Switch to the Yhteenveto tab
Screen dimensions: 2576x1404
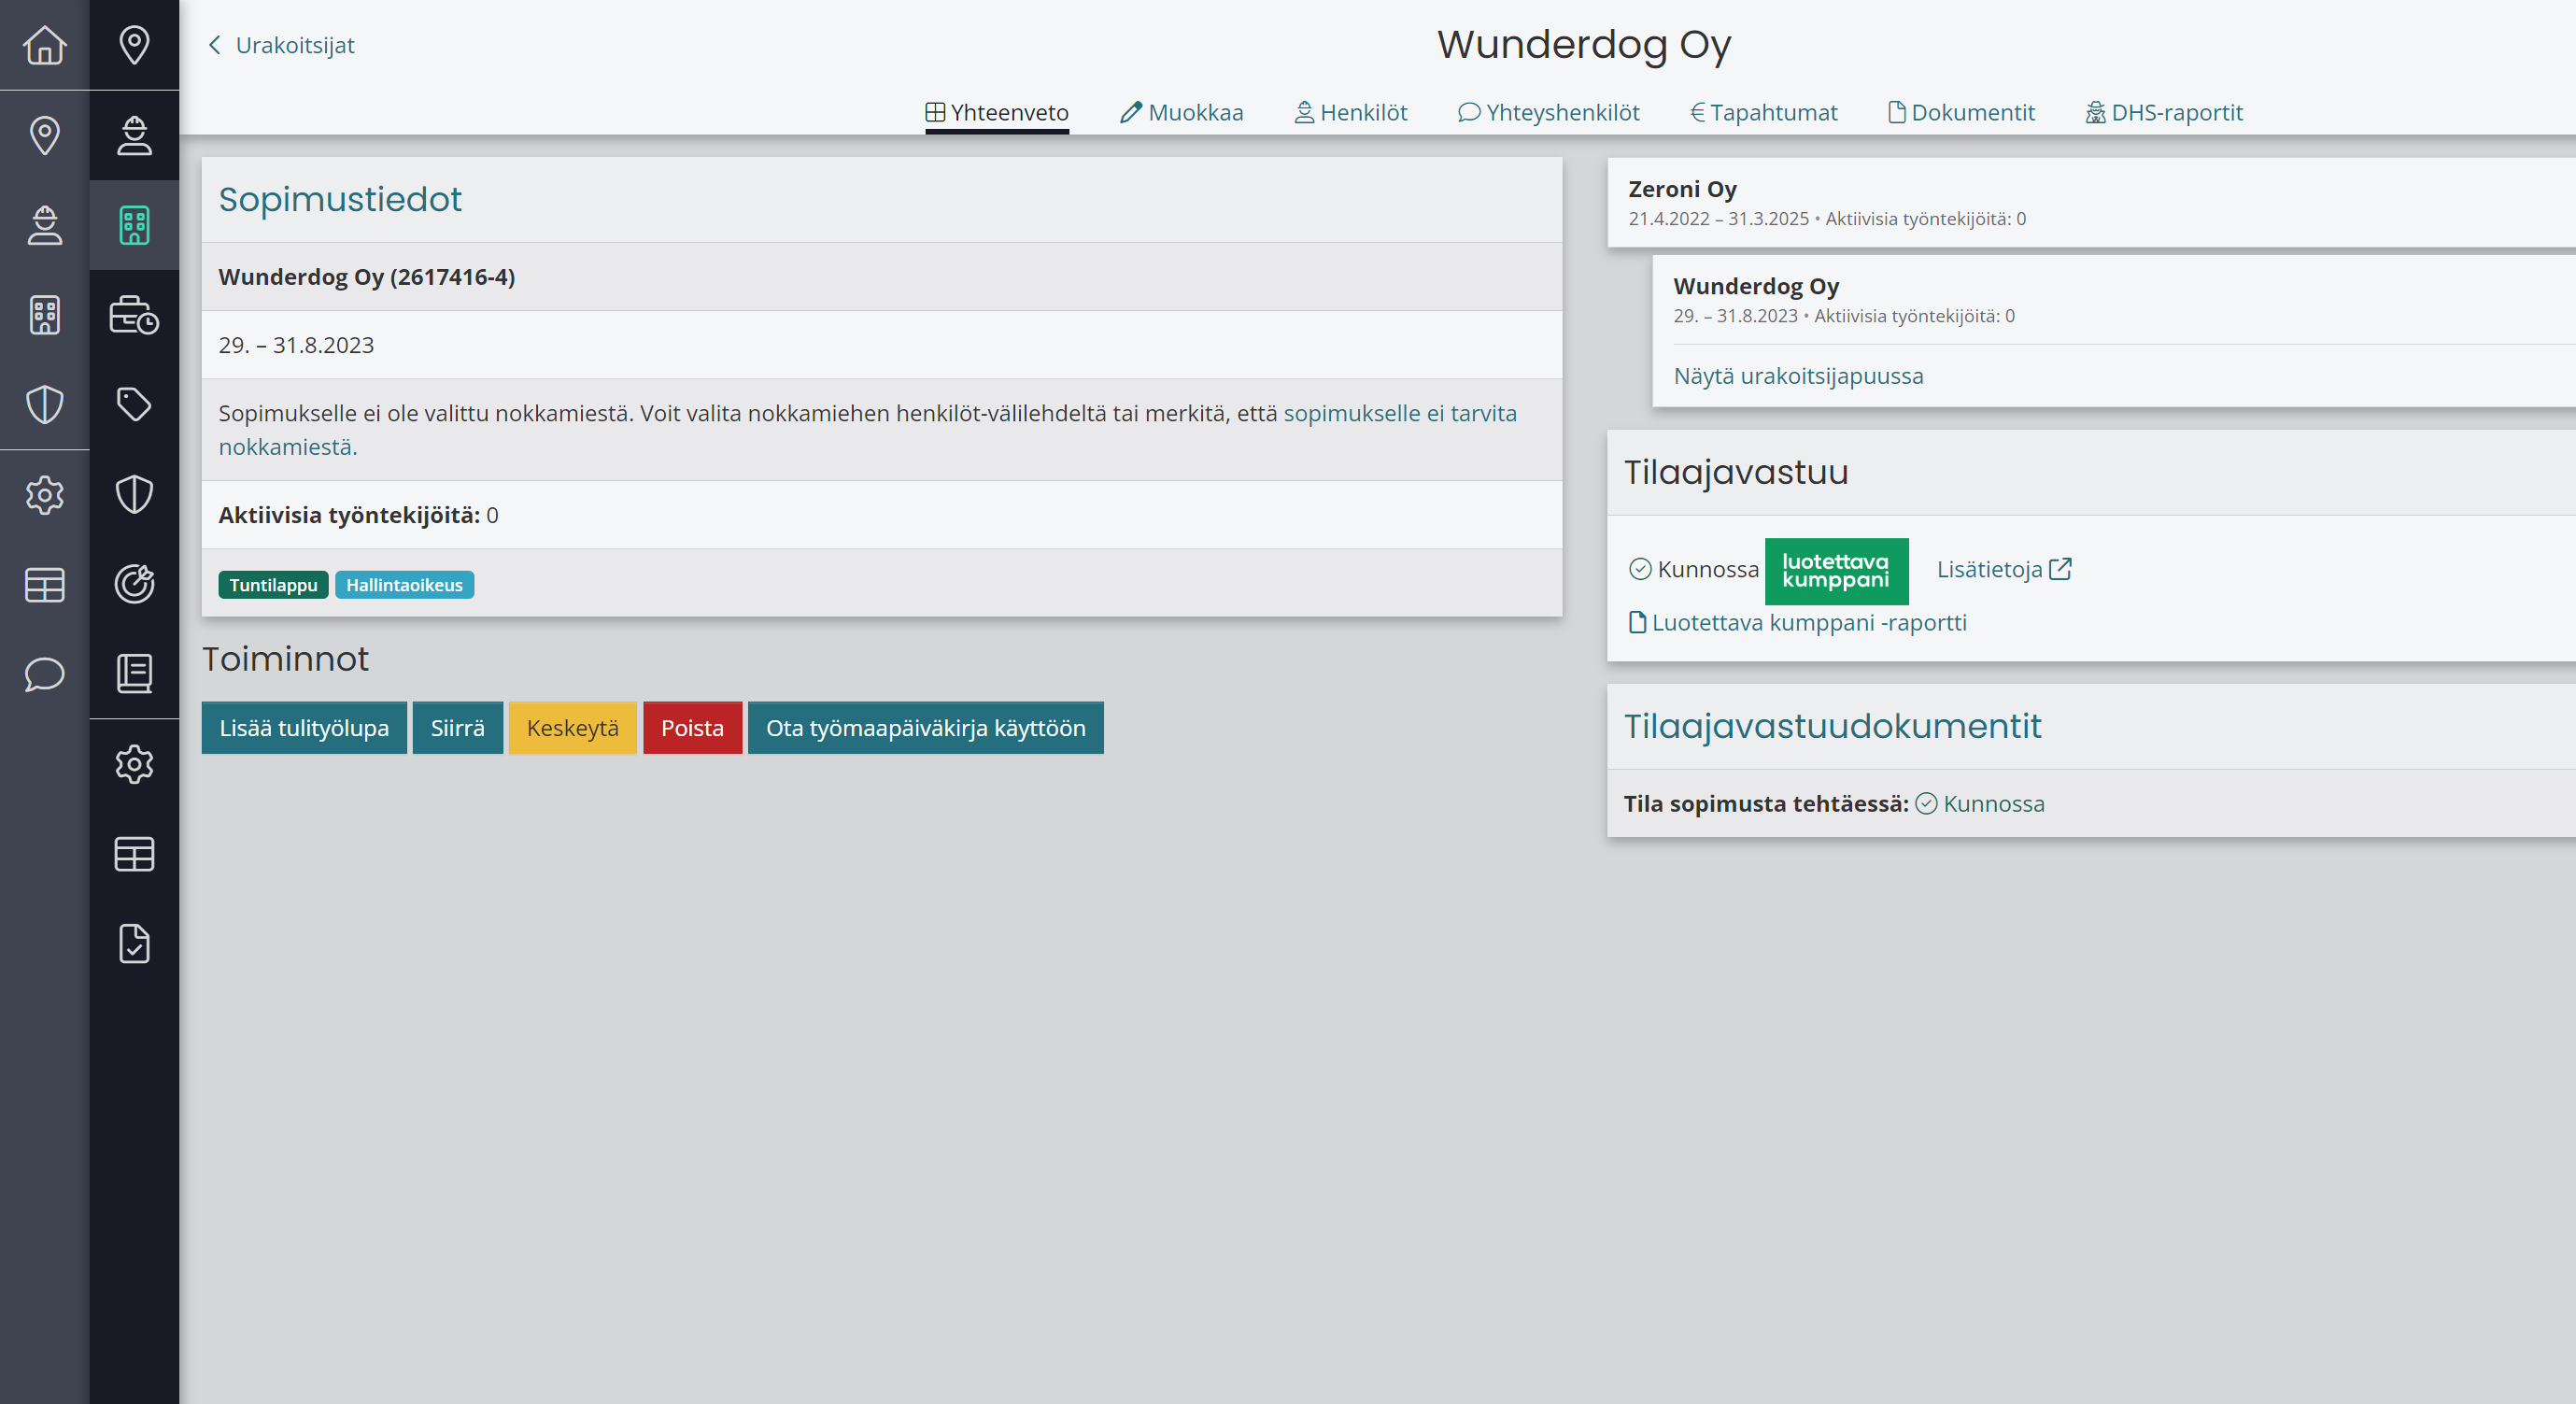[997, 112]
